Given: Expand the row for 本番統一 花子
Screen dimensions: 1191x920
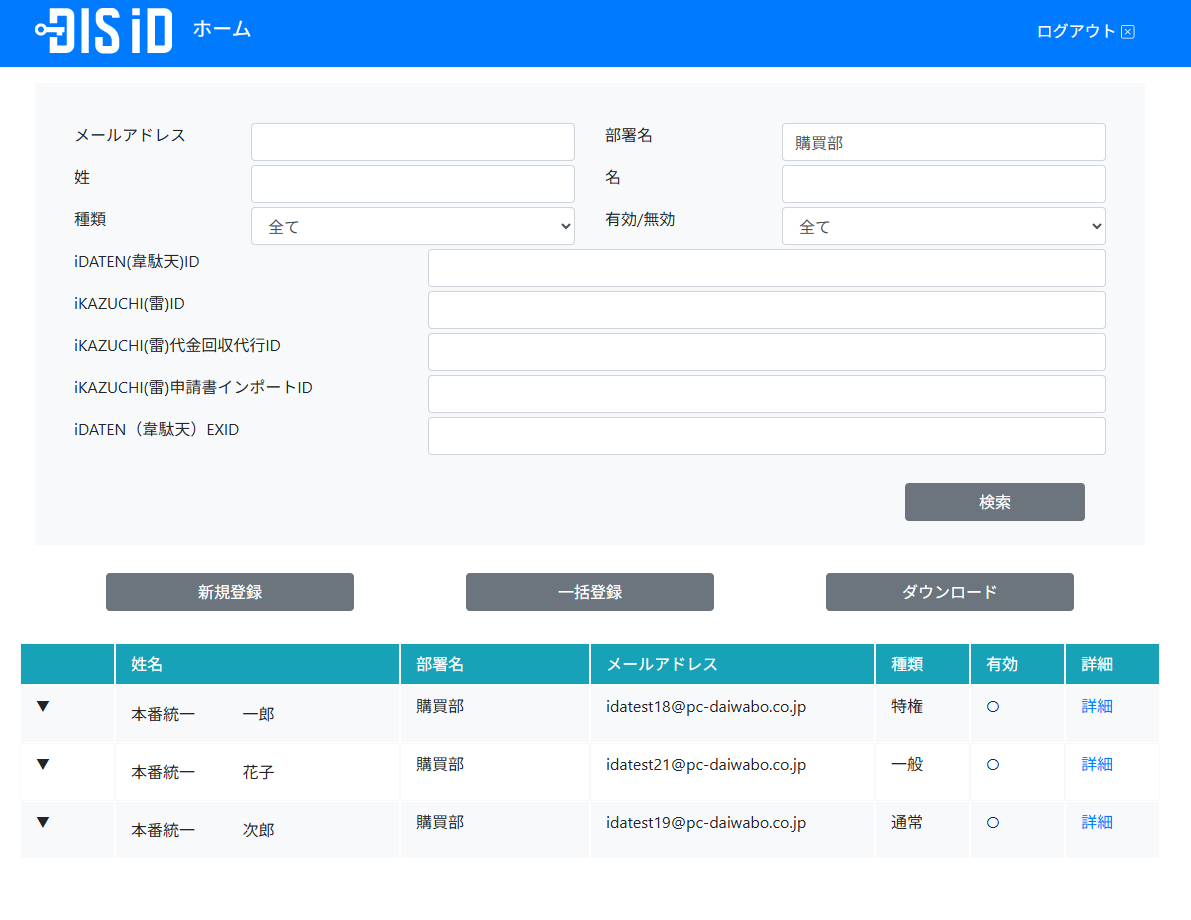Looking at the screenshot, I should click(x=43, y=765).
